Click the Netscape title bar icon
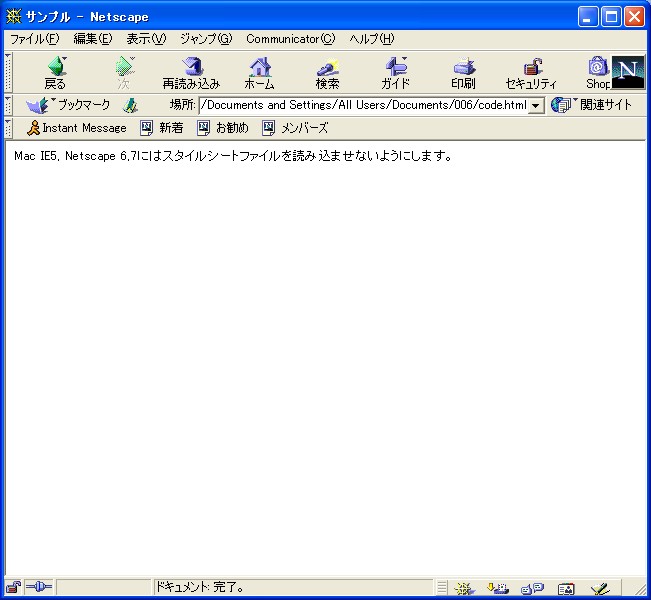Viewport: 651px width, 600px height. pos(14,17)
